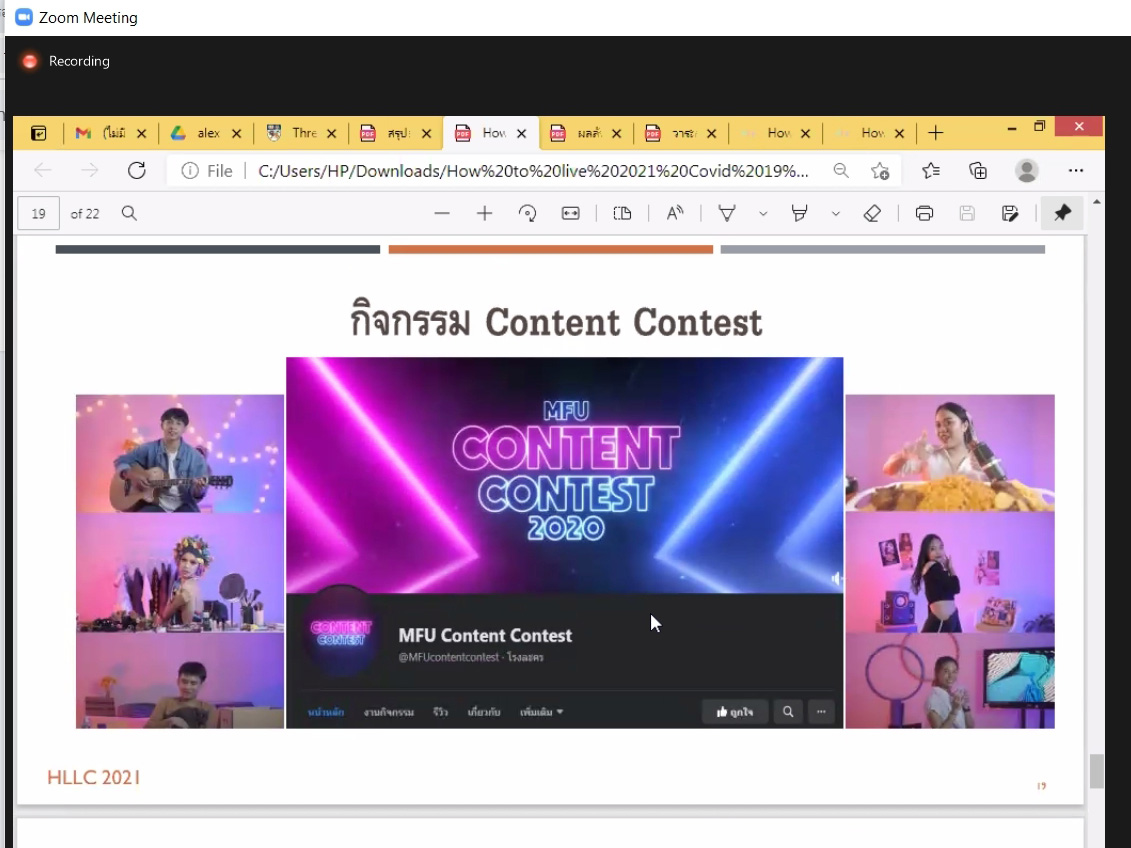Click Fit to width
This screenshot has width=1131, height=848.
pyautogui.click(x=570, y=213)
